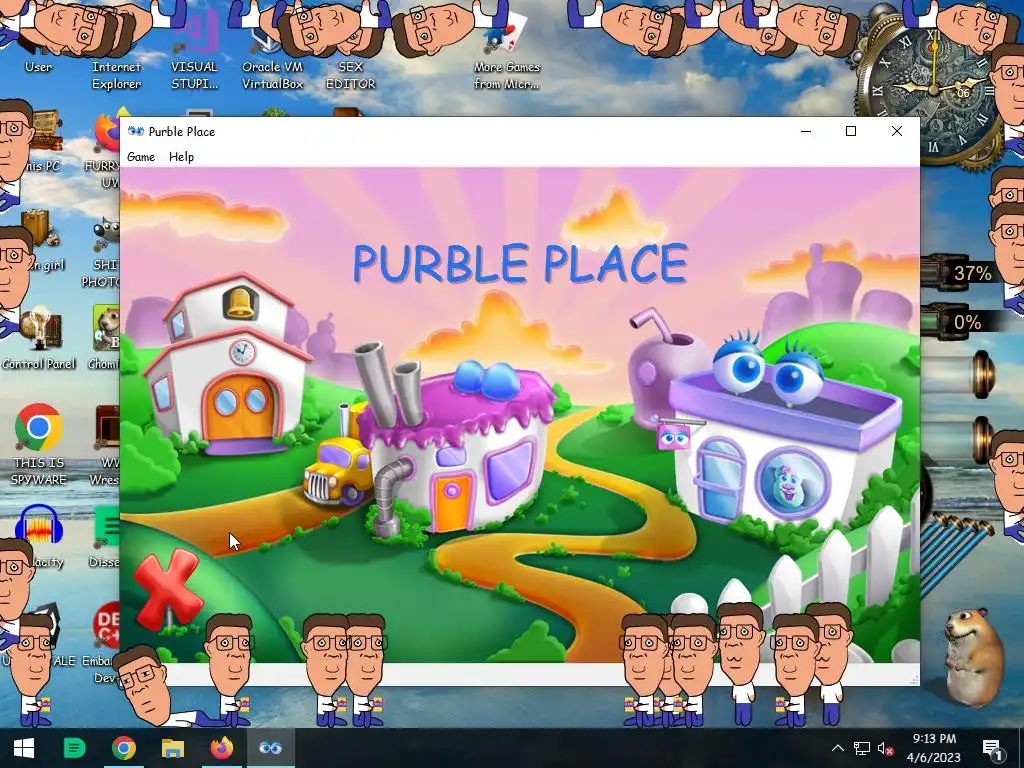
Task: Open the green chat app in taskbar
Action: coord(74,748)
